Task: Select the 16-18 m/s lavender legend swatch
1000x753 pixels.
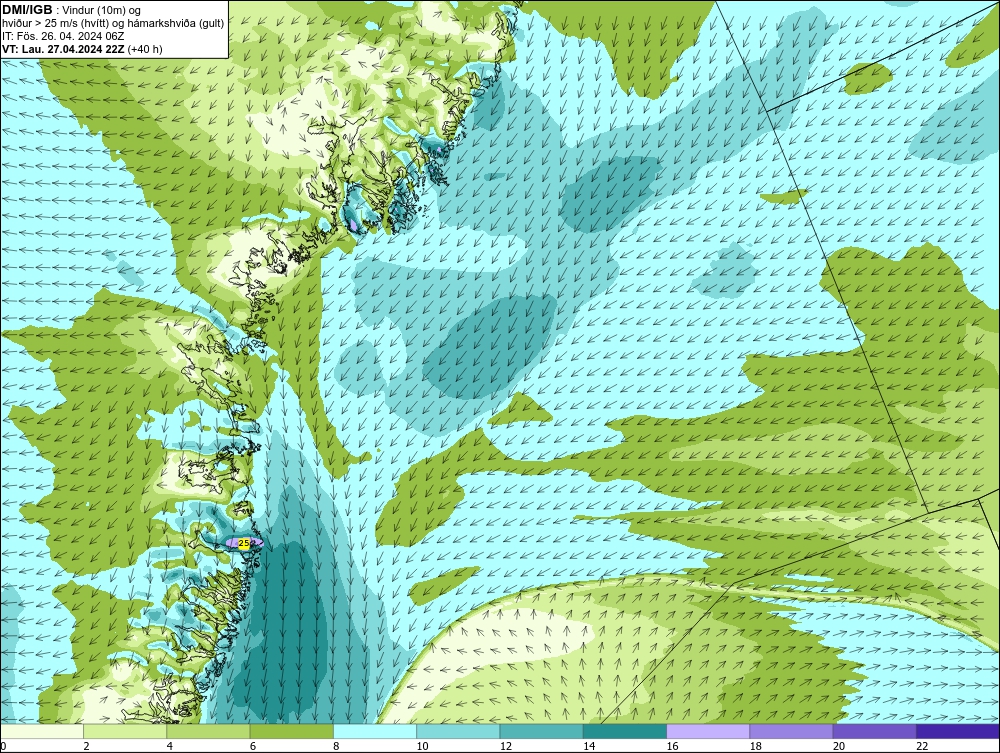Action: 708,731
